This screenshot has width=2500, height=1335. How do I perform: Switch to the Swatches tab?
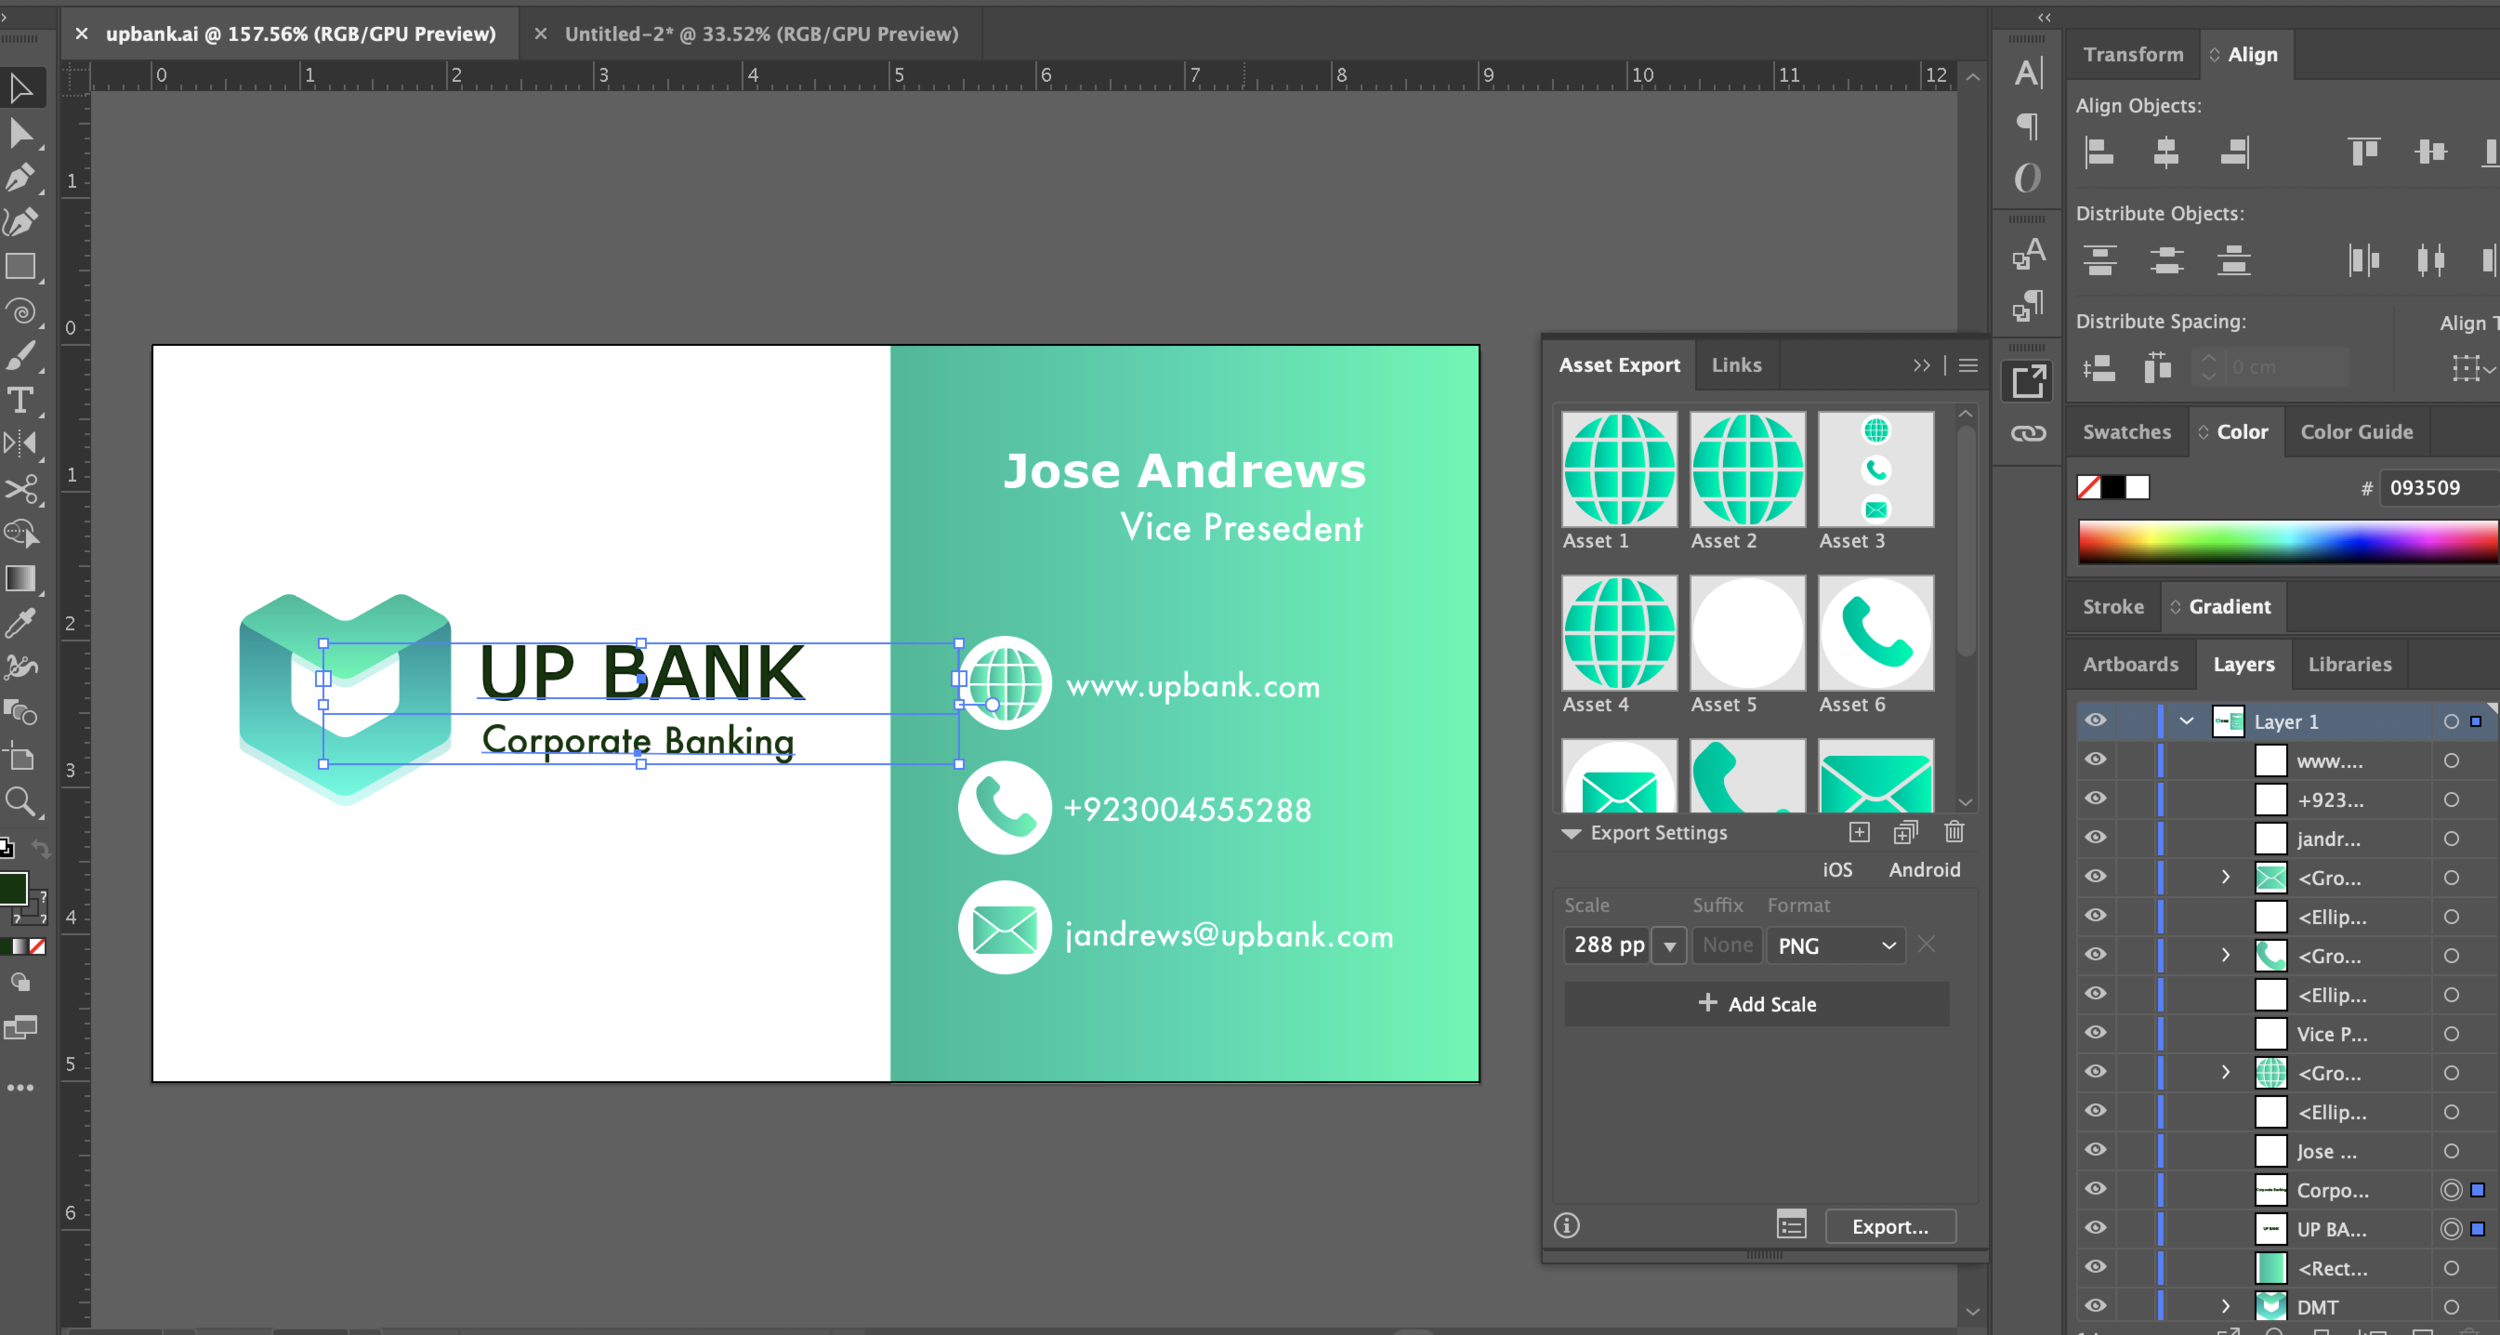pyautogui.click(x=2126, y=432)
